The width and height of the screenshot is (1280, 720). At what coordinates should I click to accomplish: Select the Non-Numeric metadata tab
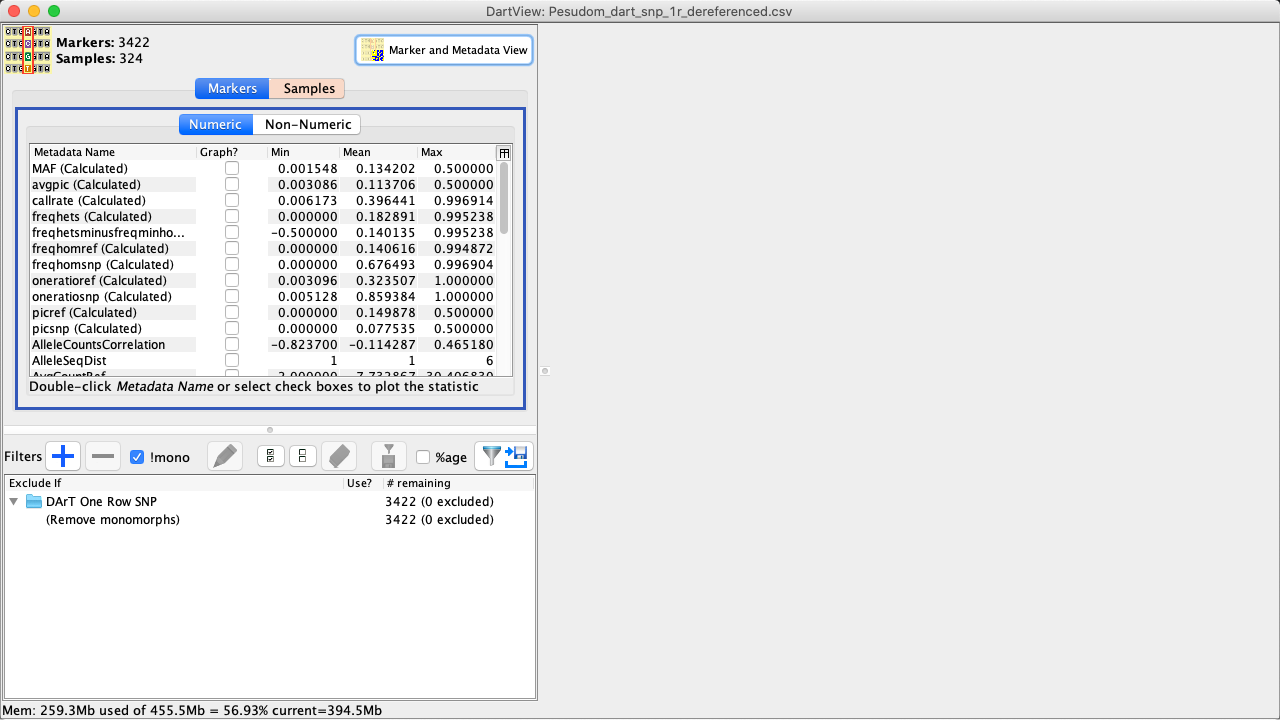point(307,124)
